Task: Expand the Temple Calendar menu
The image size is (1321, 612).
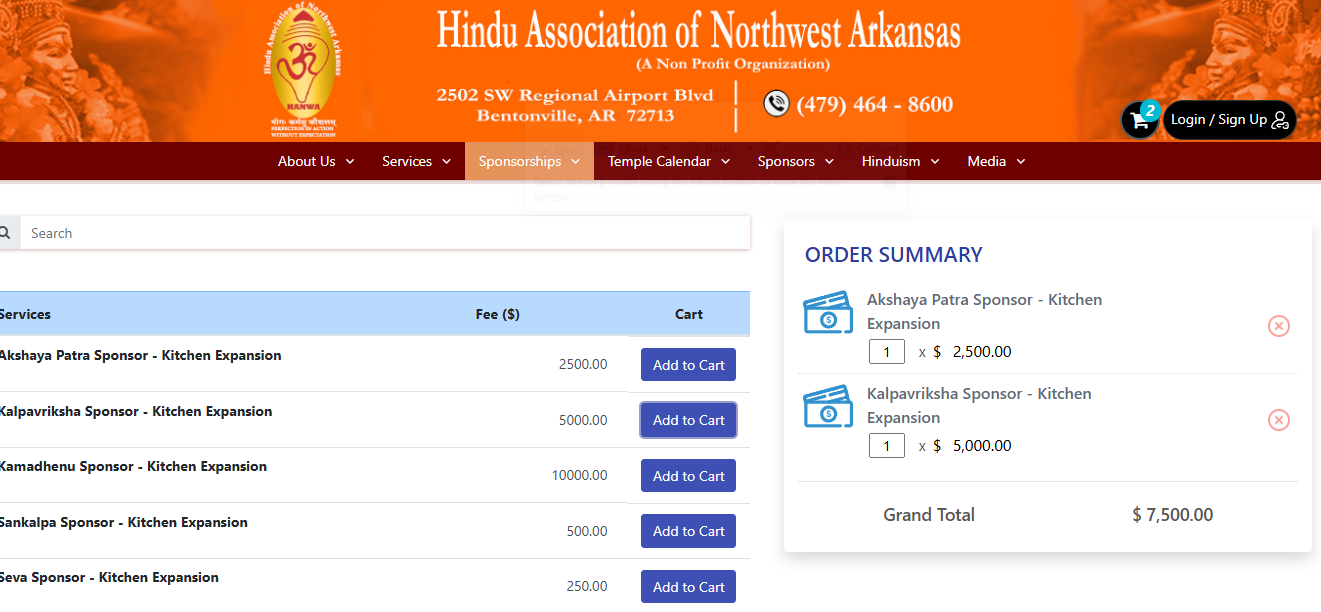Action: coord(669,161)
